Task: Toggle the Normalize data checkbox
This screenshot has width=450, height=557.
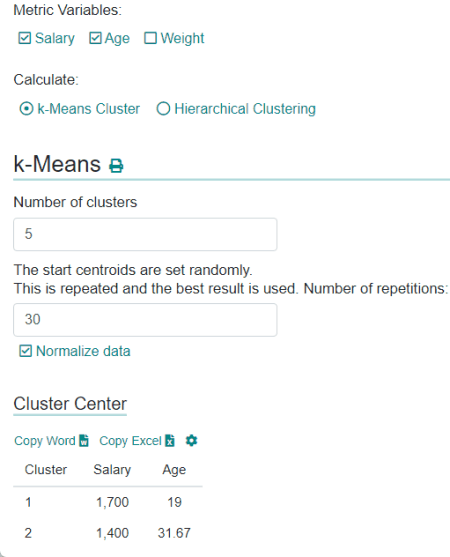Action: (25, 351)
